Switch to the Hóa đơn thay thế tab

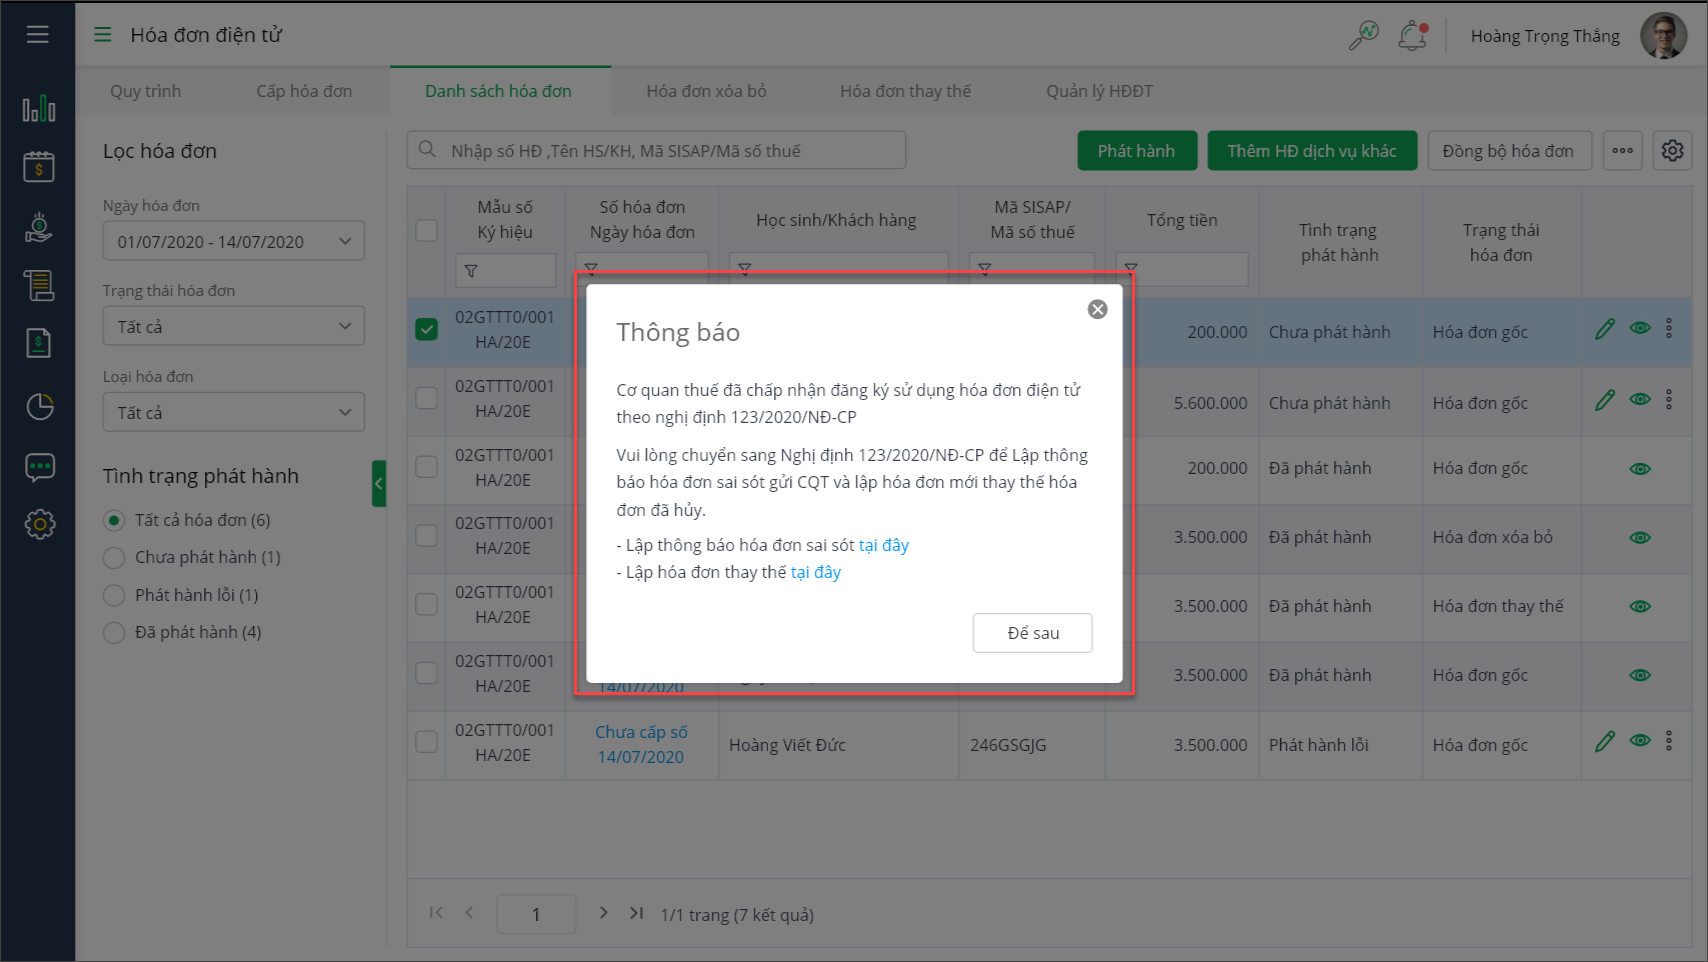point(905,91)
